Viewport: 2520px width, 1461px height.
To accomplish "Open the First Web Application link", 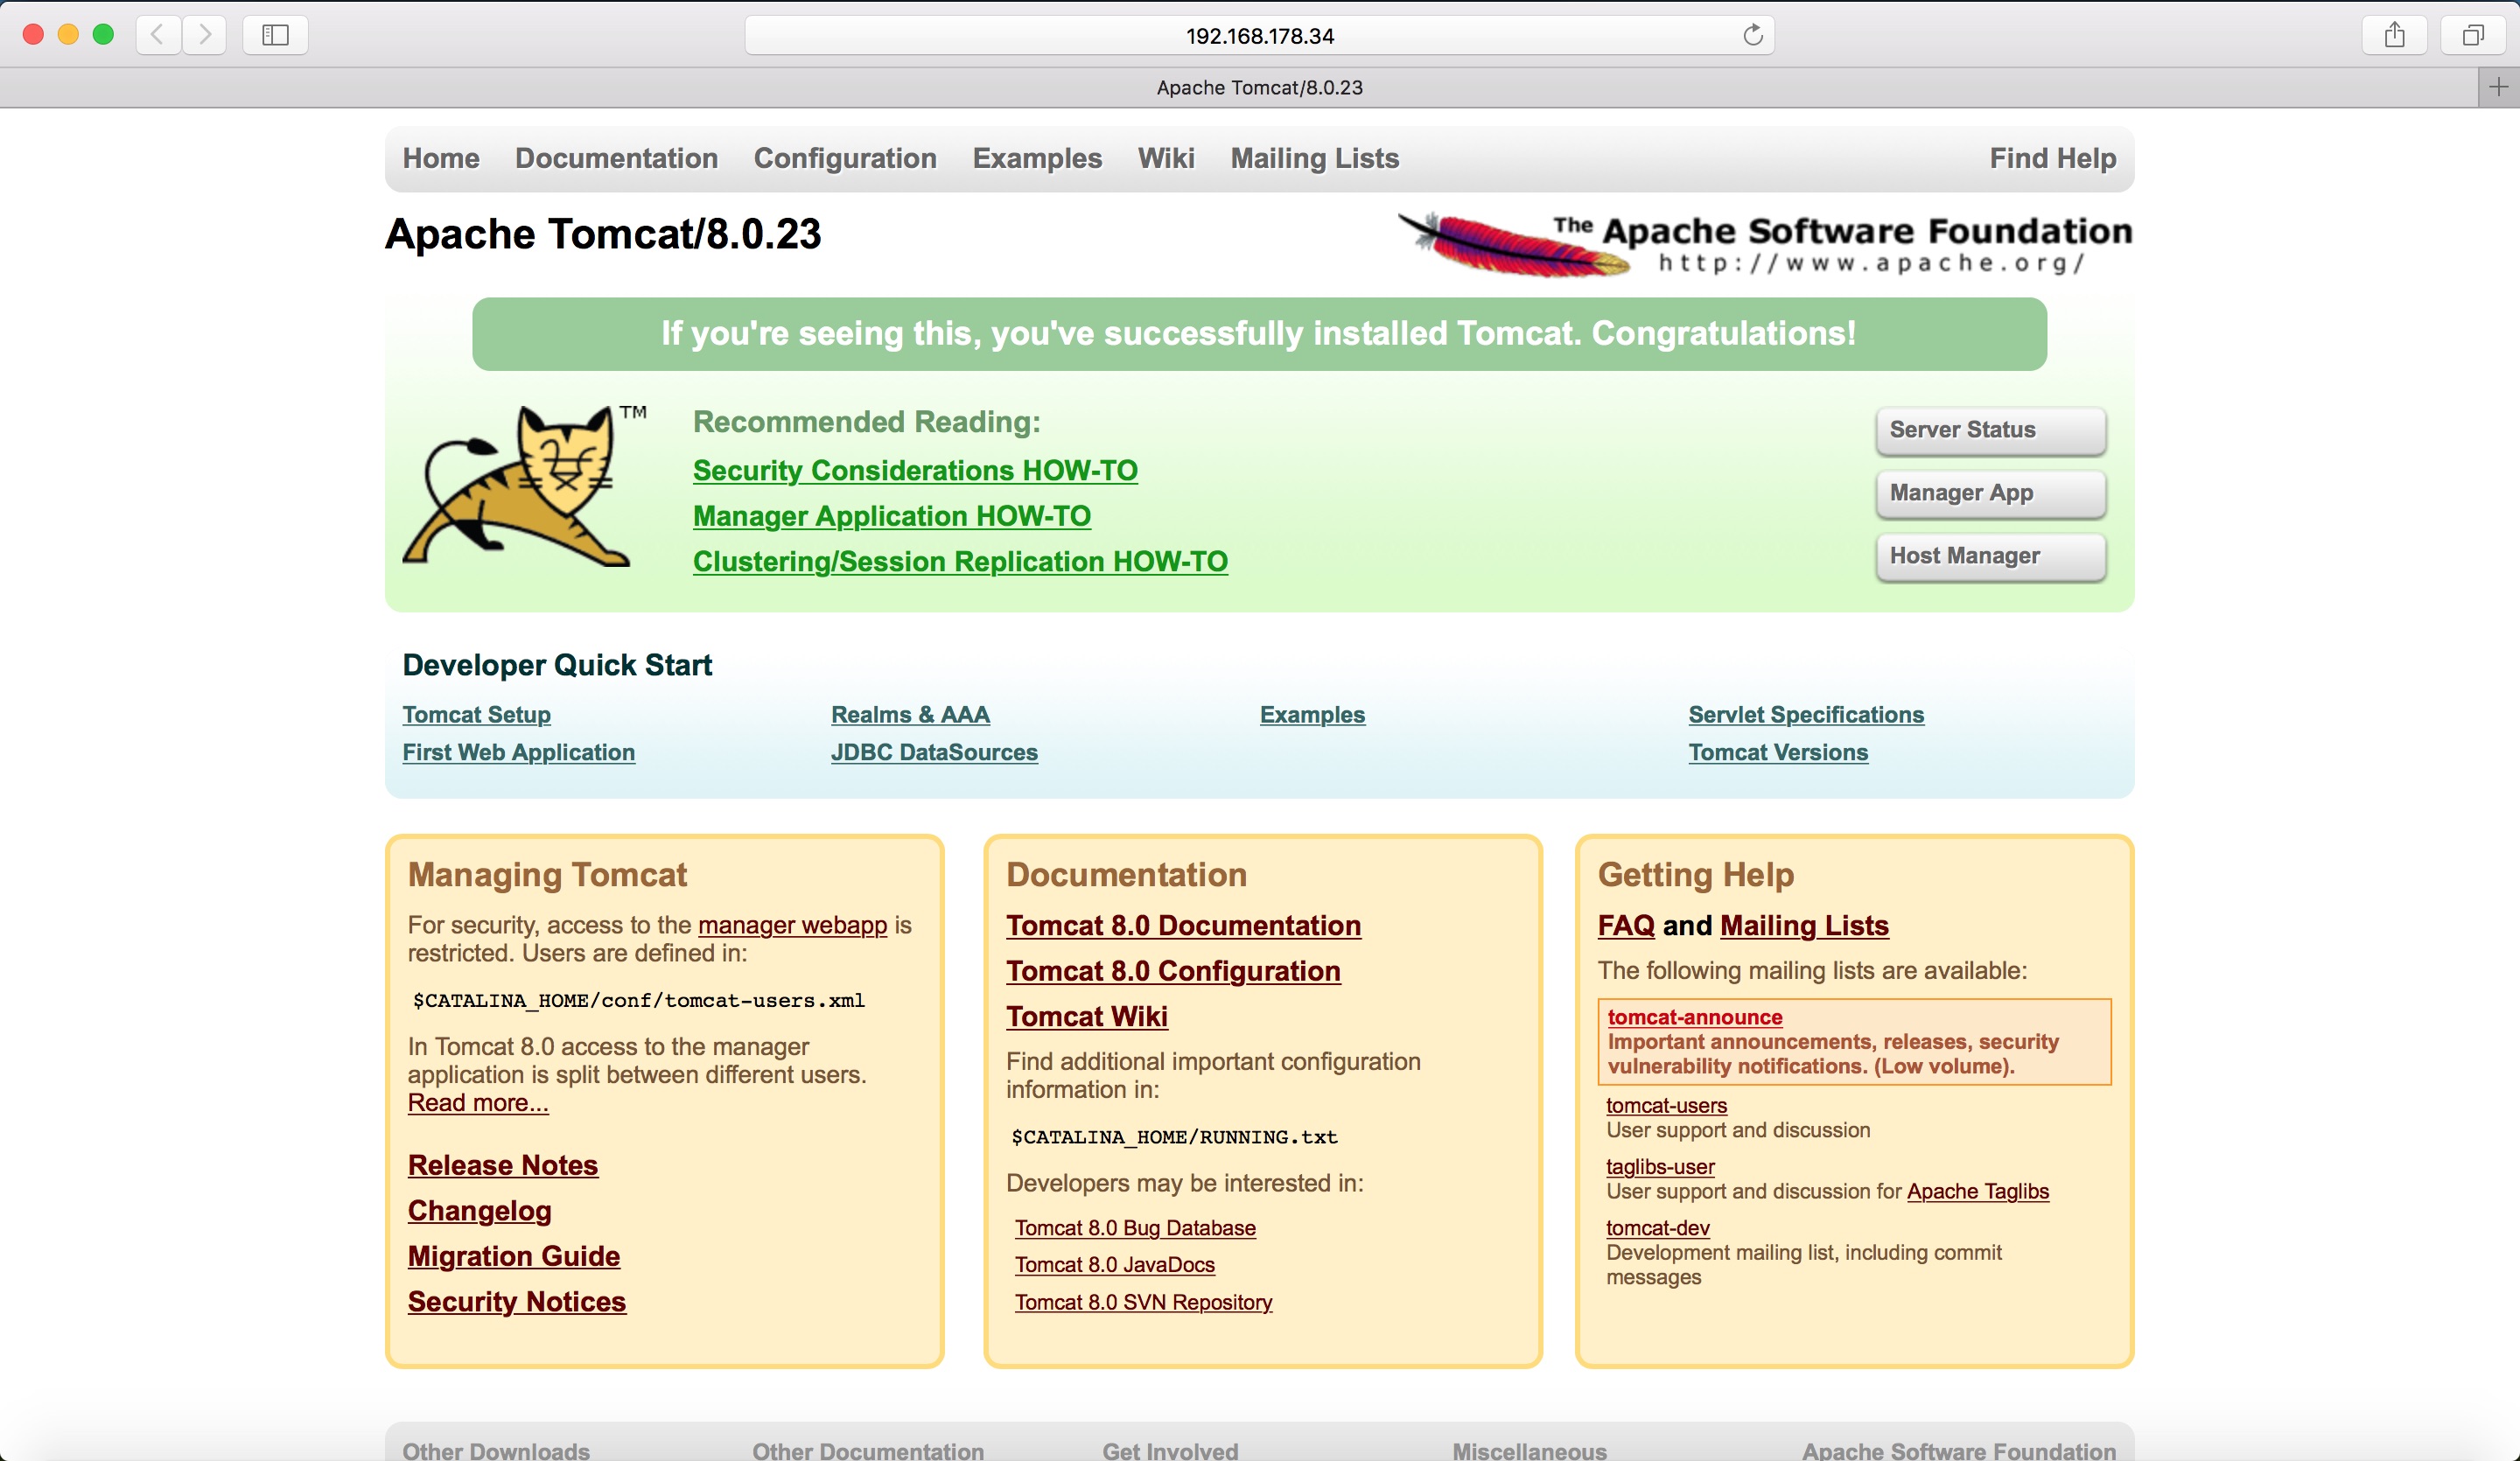I will coord(518,752).
